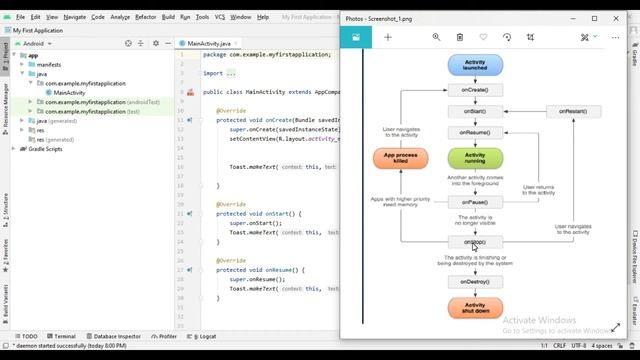This screenshot has height=360, width=640.
Task: Open the VCS menu
Action: [x=220, y=17]
